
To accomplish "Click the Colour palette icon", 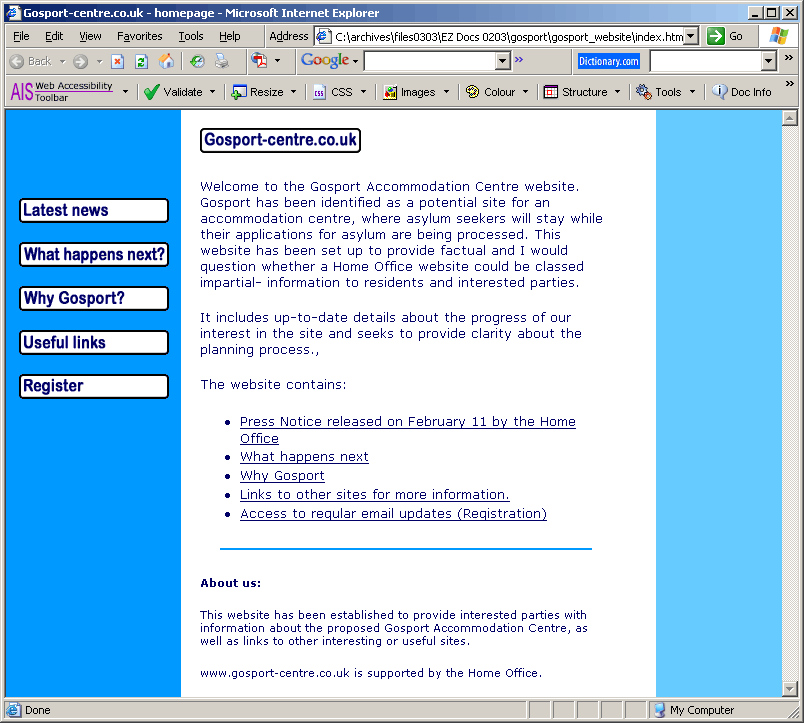I will (x=472, y=92).
